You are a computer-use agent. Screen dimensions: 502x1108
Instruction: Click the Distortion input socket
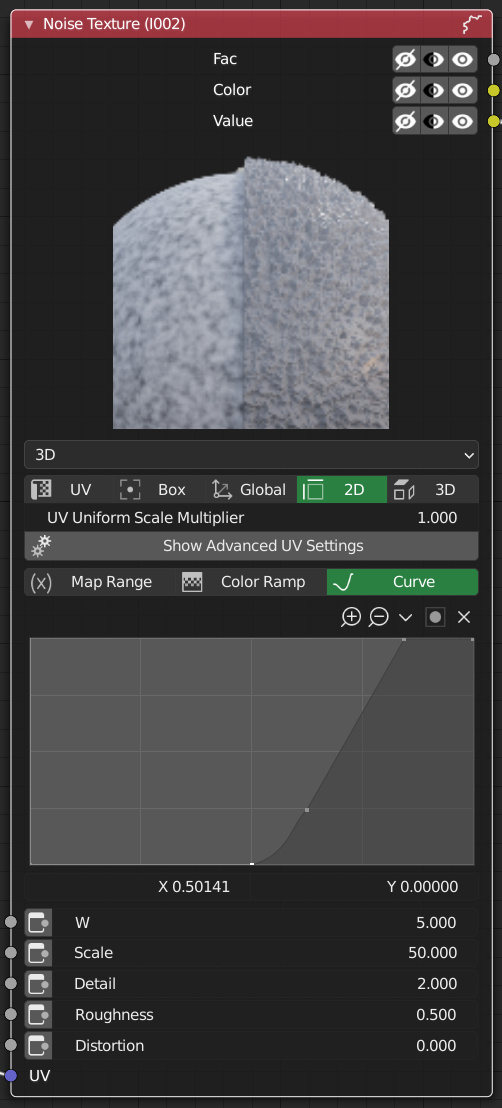(11, 1045)
